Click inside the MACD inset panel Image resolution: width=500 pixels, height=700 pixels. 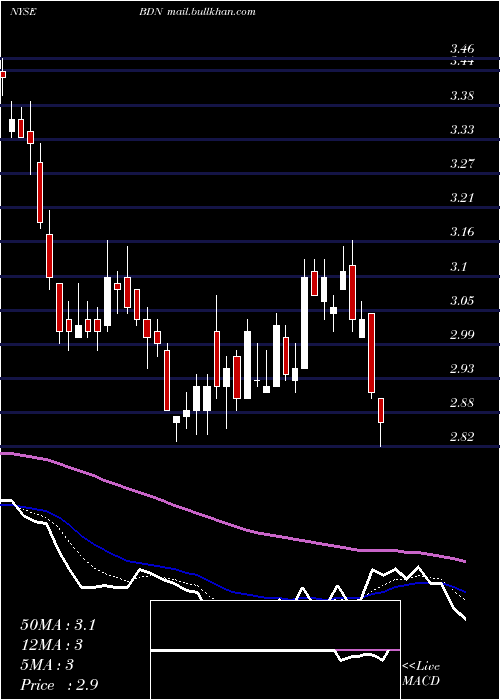click(x=275, y=650)
